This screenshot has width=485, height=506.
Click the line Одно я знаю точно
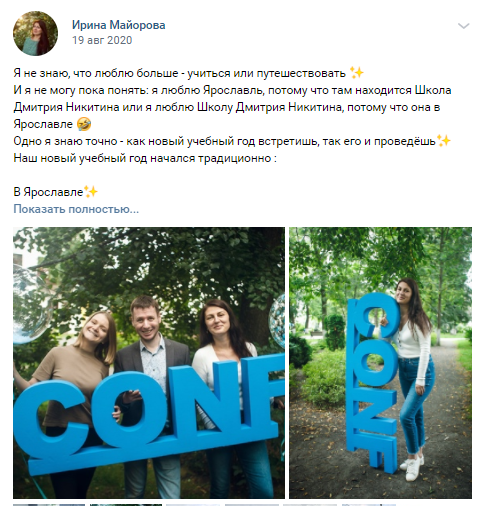(x=232, y=141)
